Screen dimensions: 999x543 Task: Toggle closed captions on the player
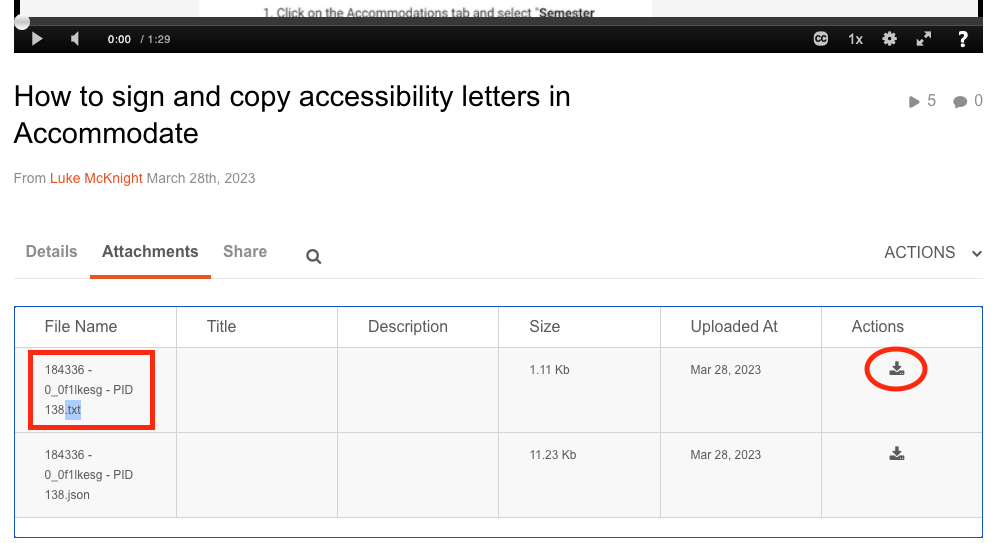[x=821, y=39]
